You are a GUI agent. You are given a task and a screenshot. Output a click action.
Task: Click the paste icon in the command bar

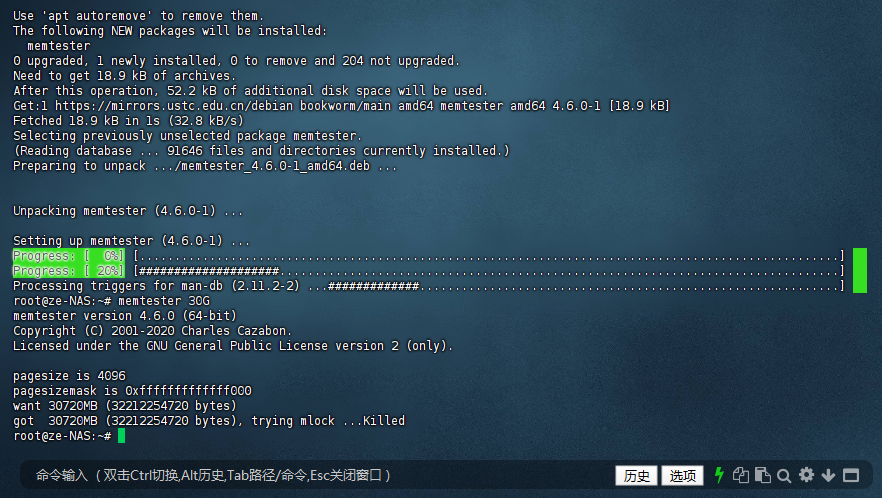(x=762, y=475)
